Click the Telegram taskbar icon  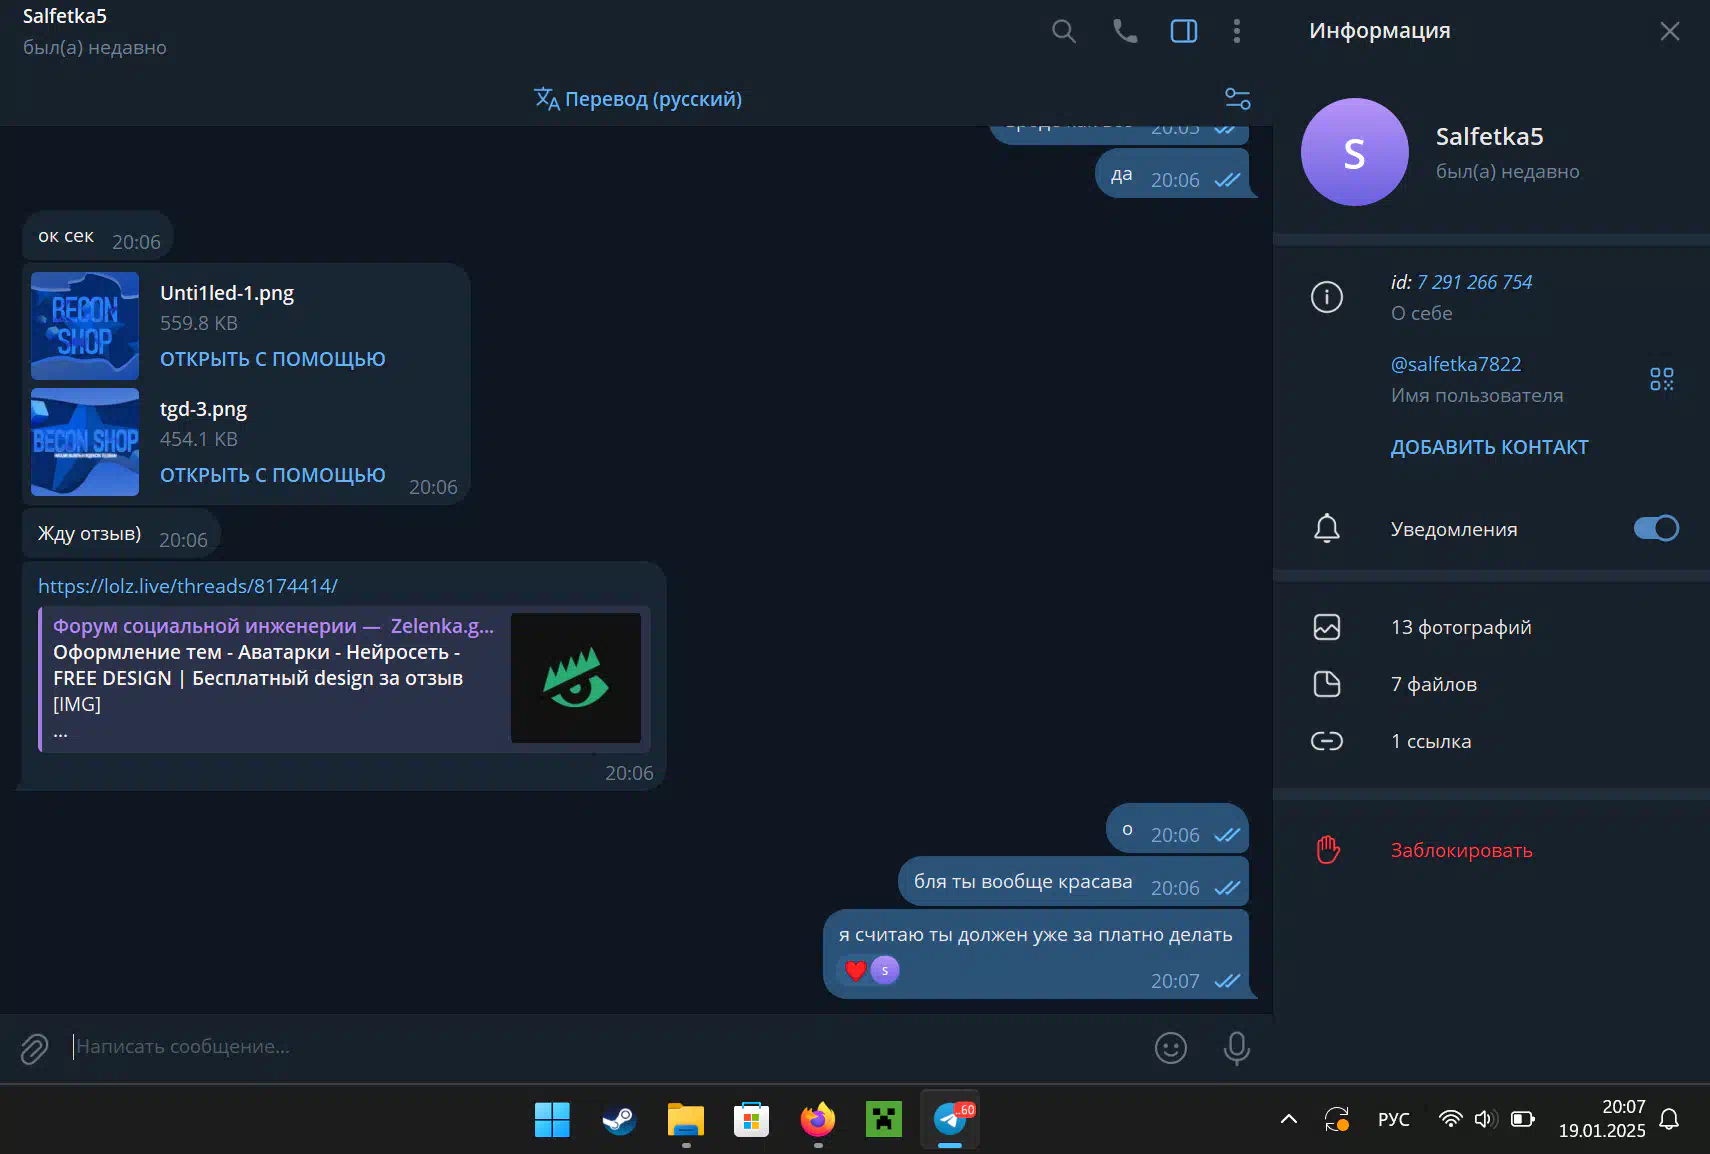click(x=950, y=1120)
